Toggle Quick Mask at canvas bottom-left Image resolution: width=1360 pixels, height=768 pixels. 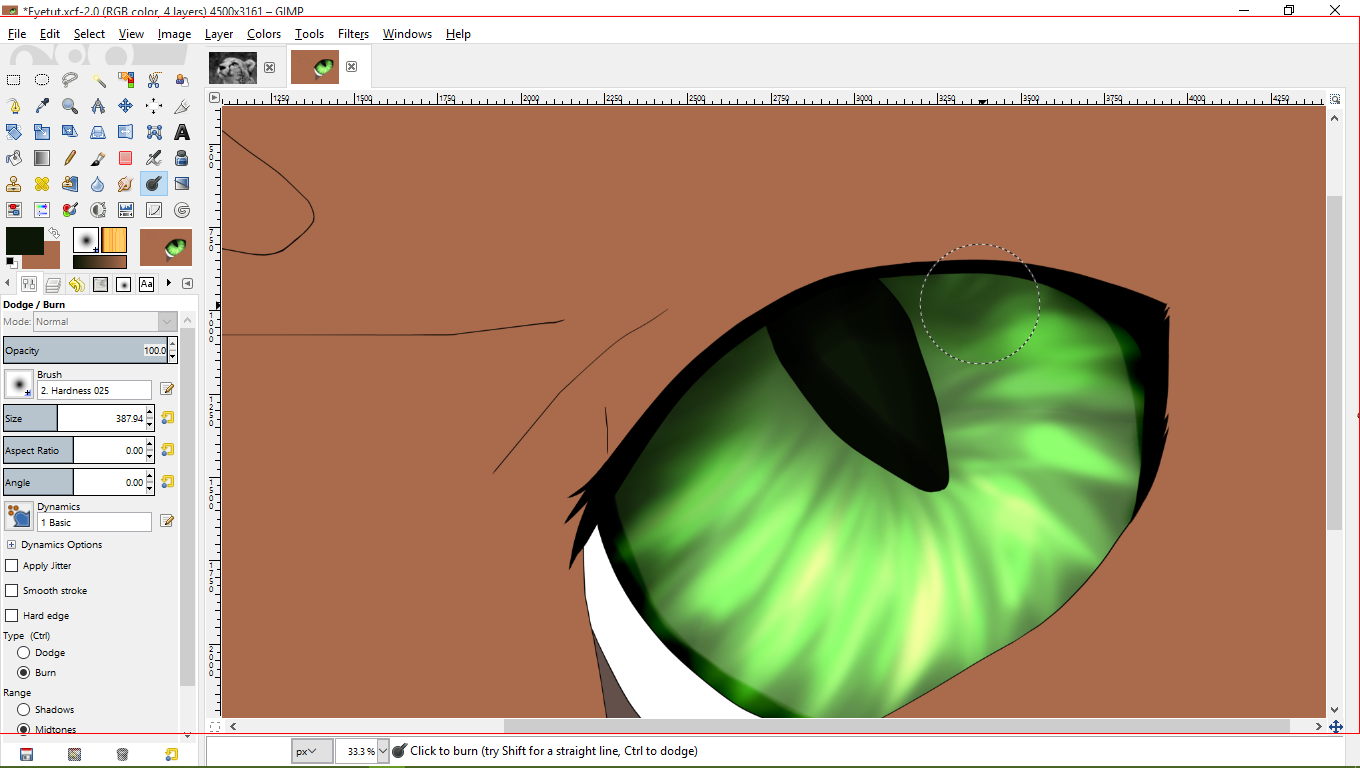tap(214, 726)
